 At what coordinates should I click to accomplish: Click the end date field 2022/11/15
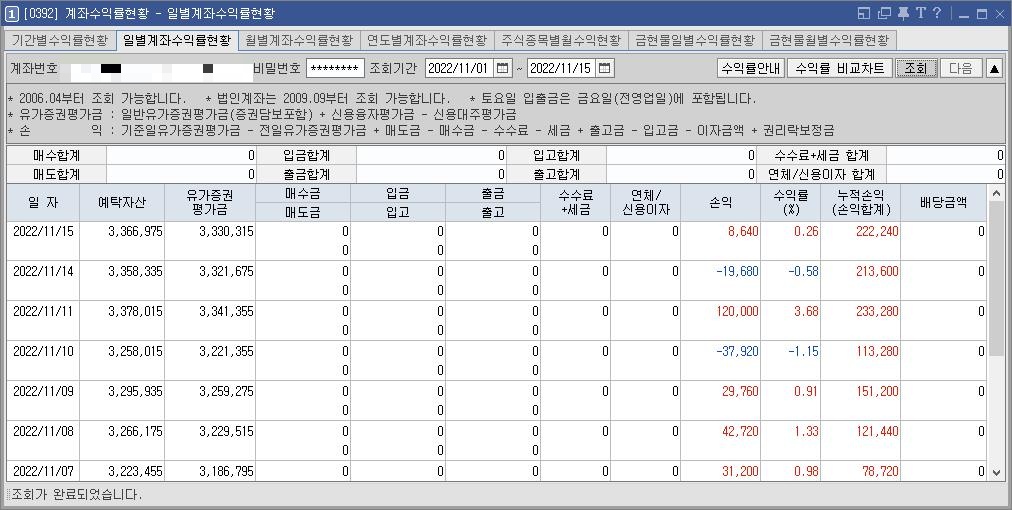[562, 68]
